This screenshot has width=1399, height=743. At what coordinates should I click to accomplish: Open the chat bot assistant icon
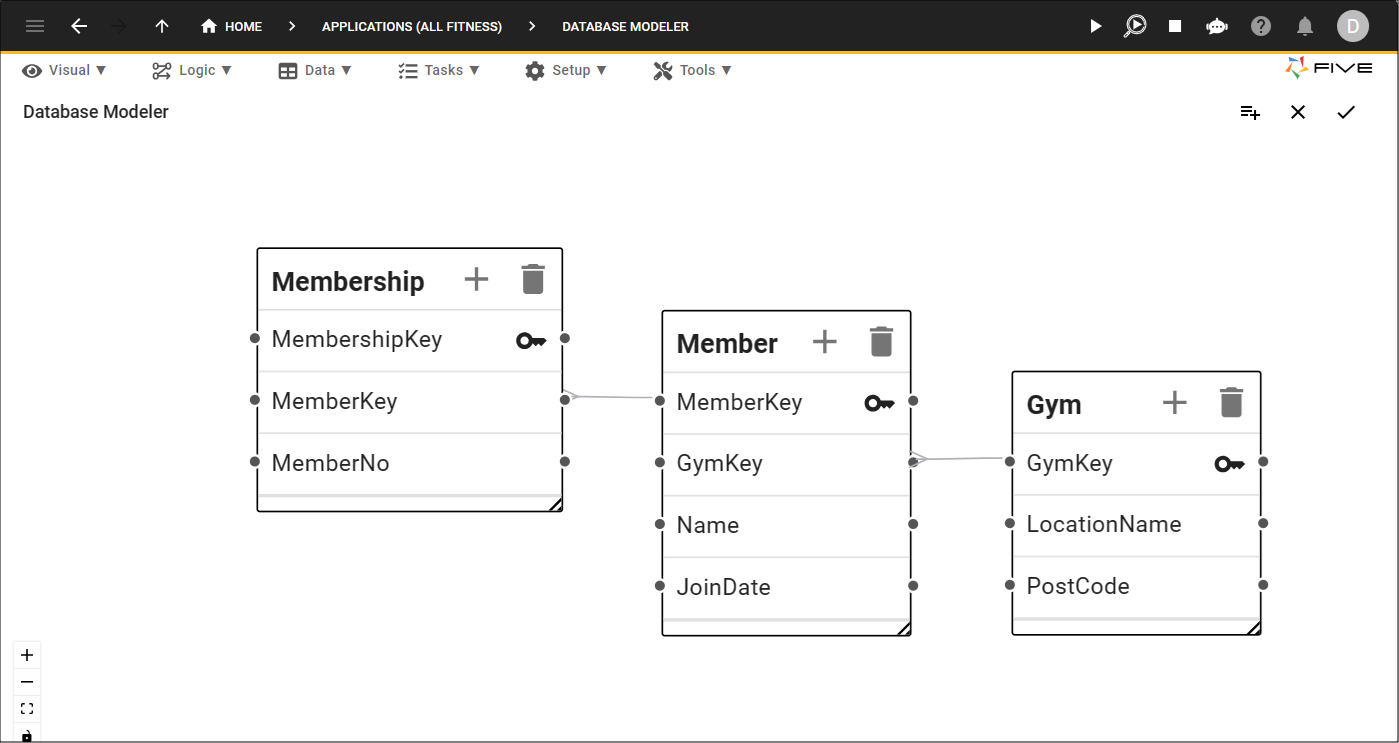pos(1217,26)
